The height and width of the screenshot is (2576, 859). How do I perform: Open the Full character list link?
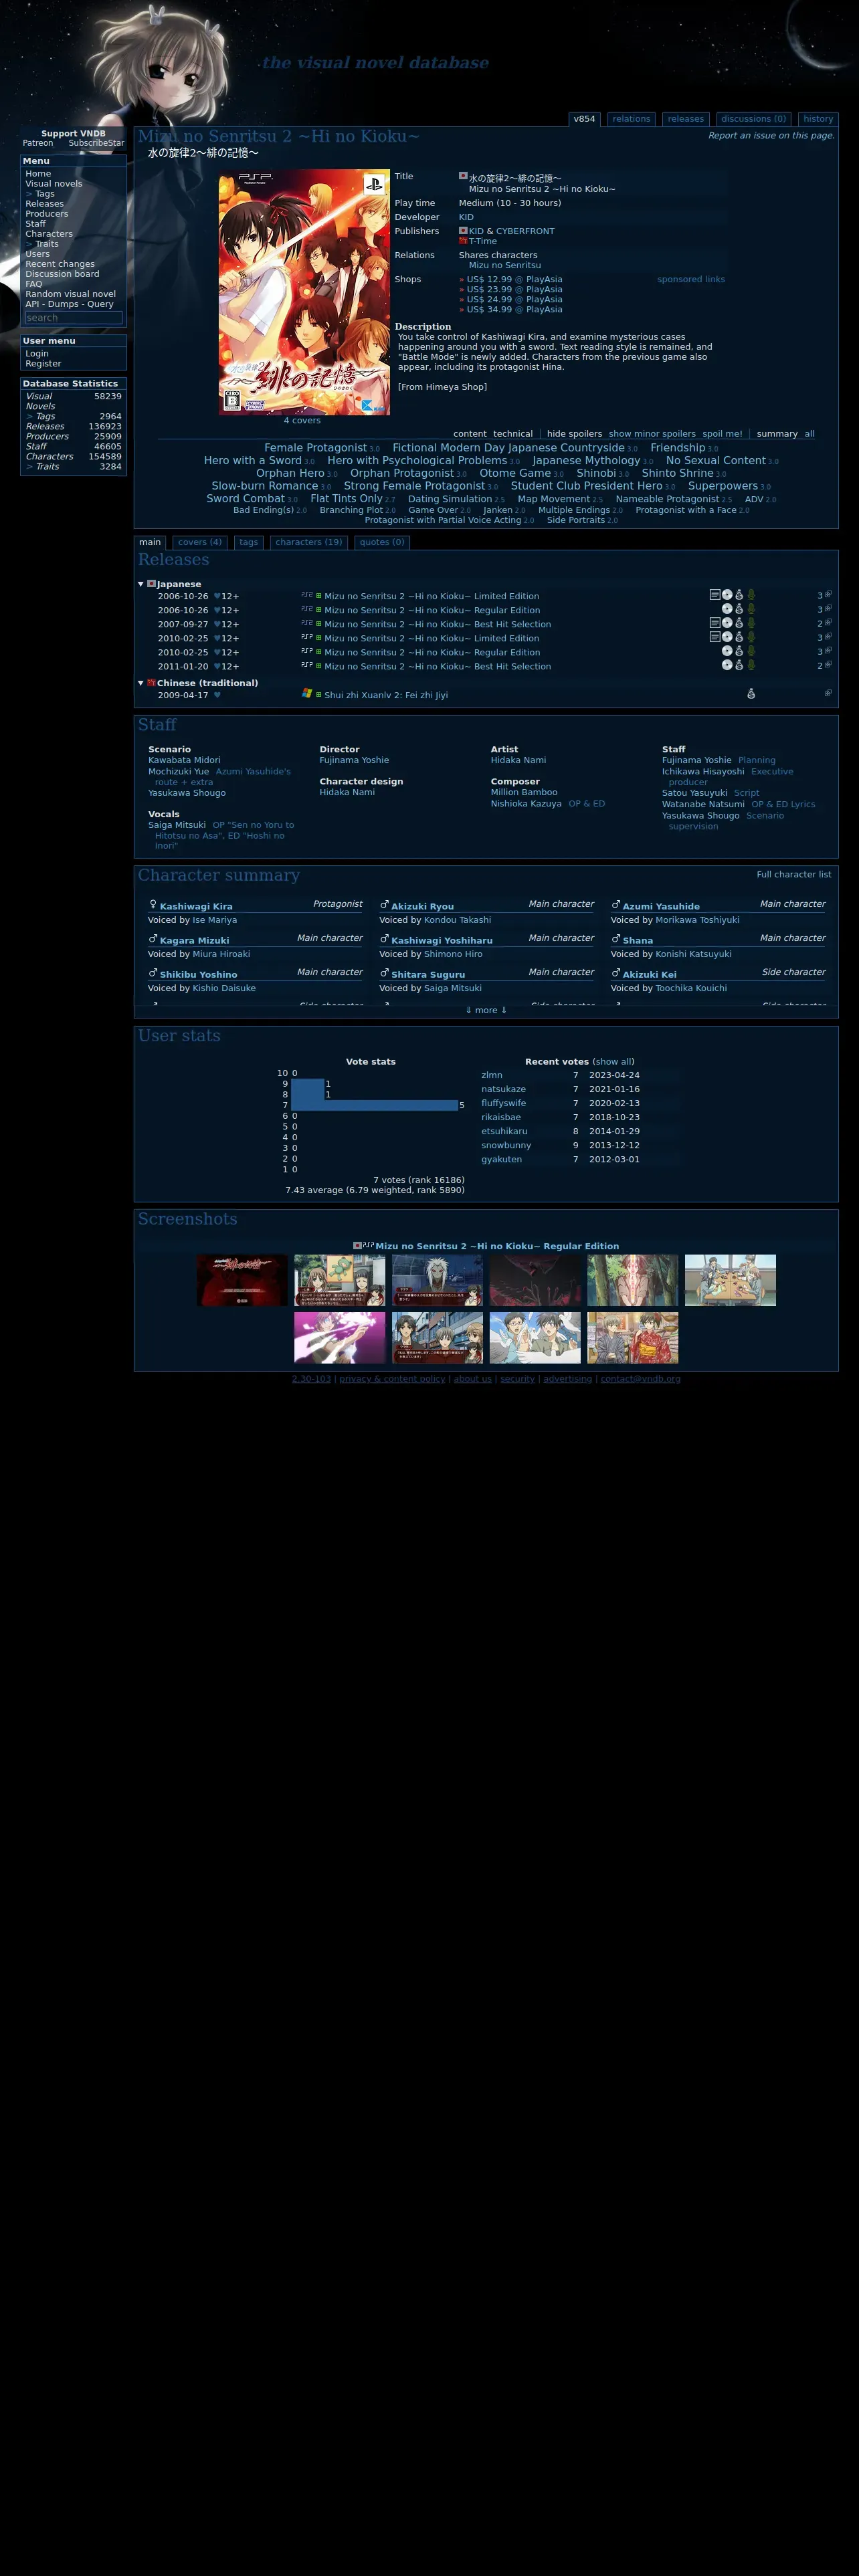[x=793, y=874]
